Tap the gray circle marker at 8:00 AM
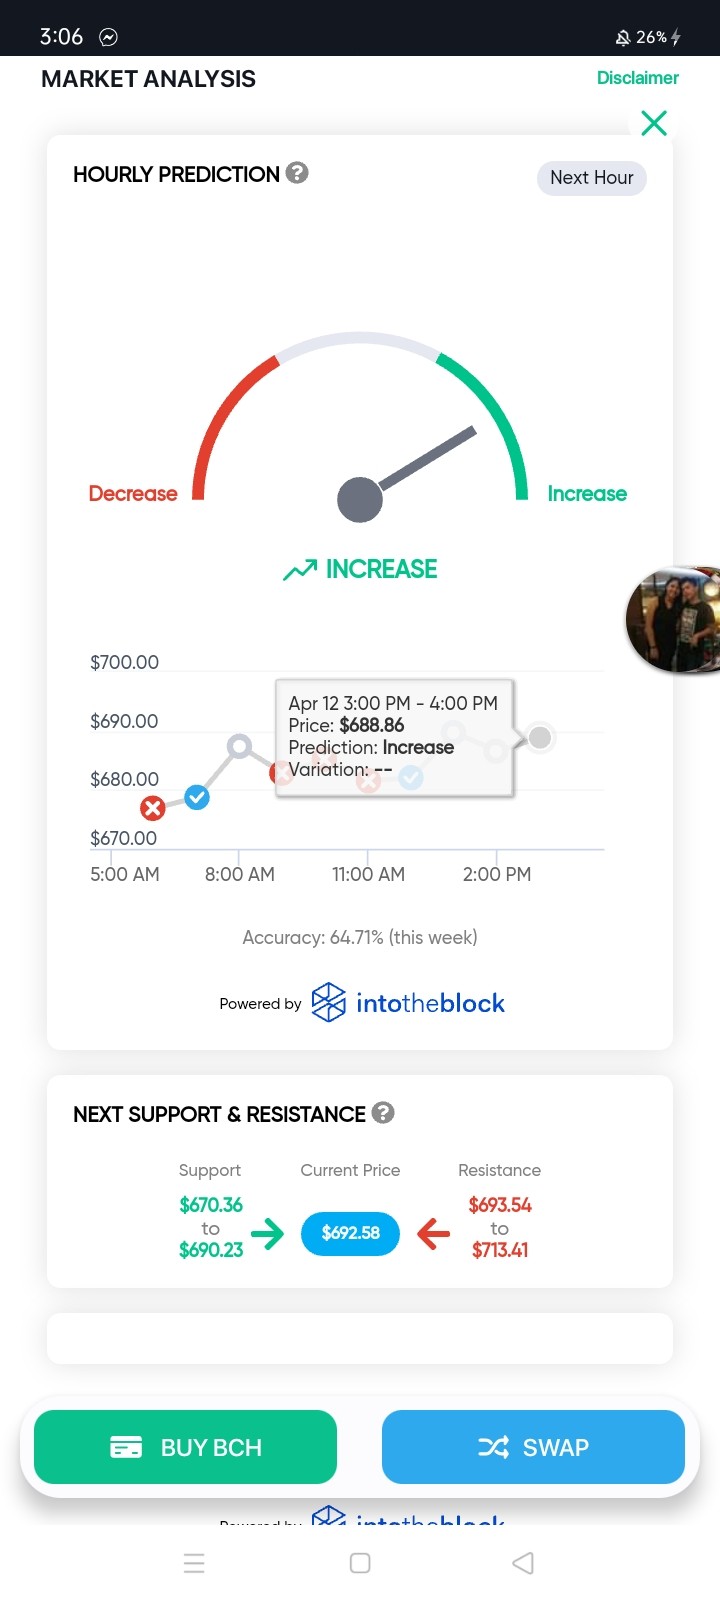This screenshot has height=1600, width=720. coord(239,746)
